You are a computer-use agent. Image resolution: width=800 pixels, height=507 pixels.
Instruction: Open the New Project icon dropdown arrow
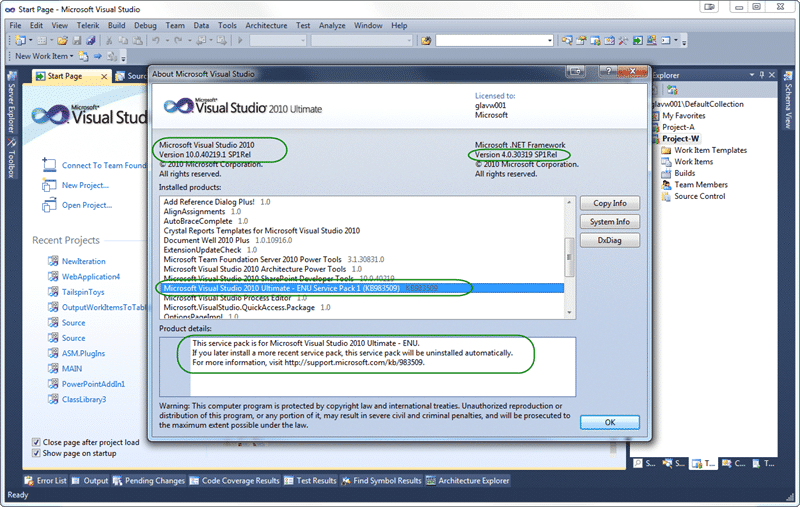click(x=31, y=40)
